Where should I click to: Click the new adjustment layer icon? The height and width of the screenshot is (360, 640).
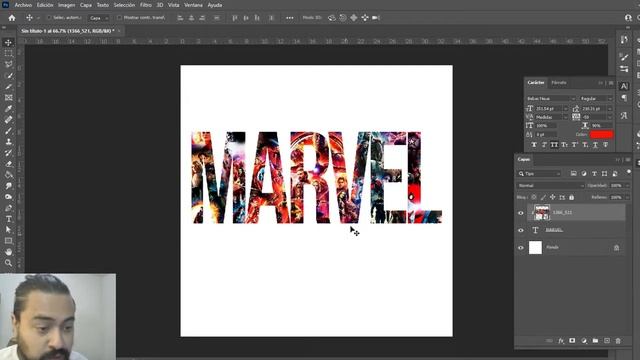584,340
